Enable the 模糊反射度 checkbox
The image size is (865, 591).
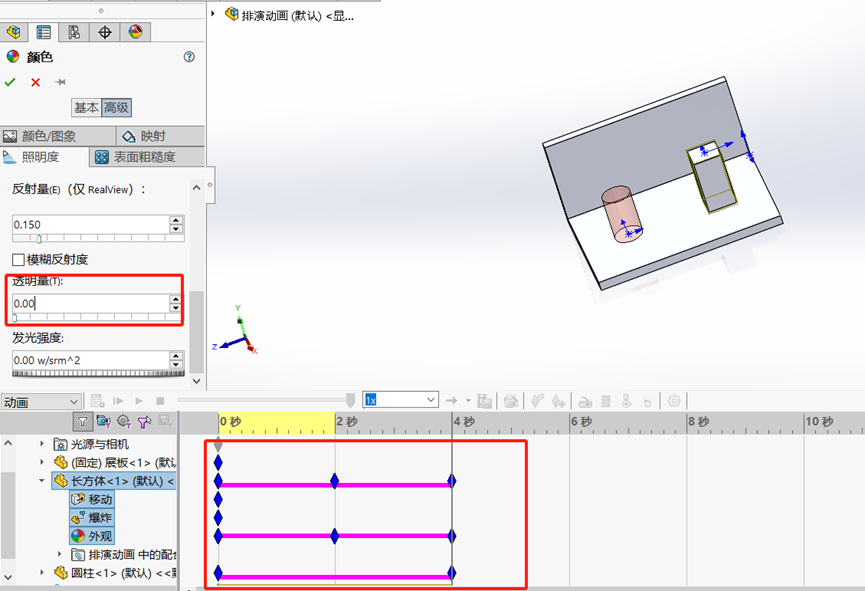[17, 258]
